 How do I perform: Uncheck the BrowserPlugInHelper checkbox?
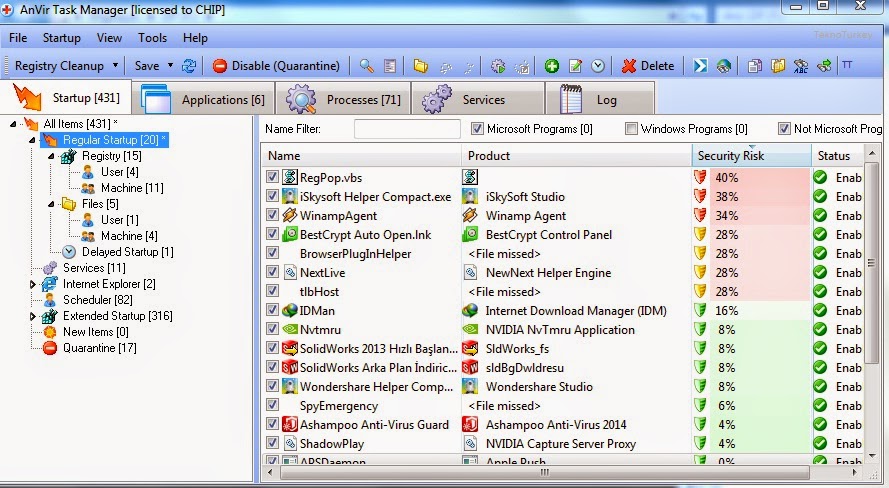pos(272,253)
